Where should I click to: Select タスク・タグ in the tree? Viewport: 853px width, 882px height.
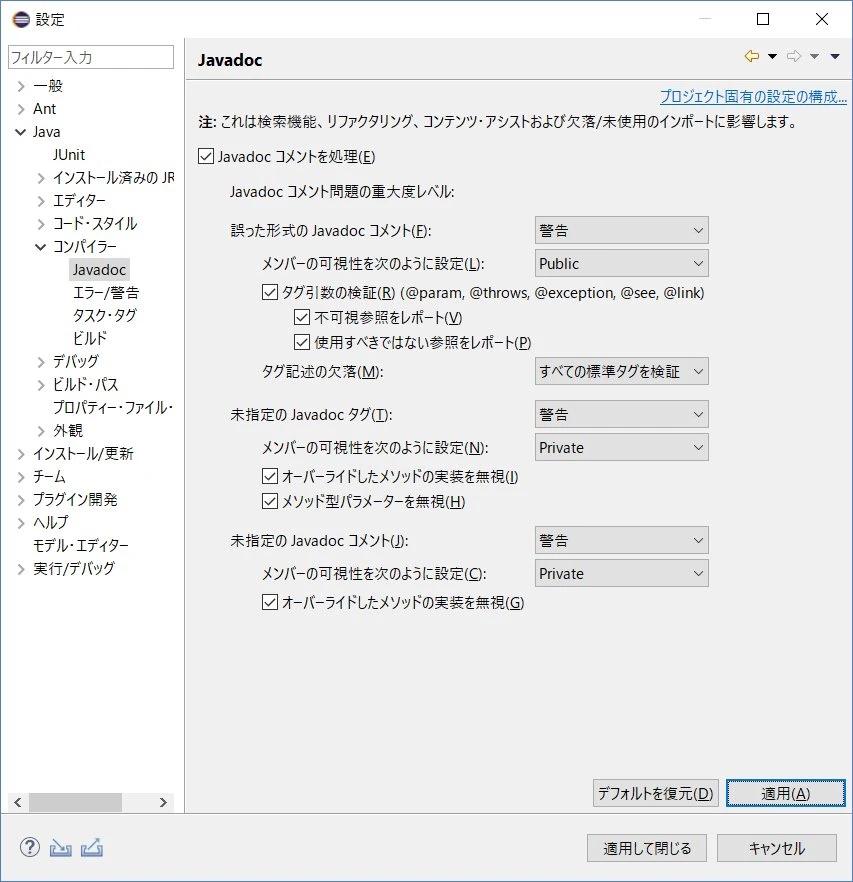(105, 315)
